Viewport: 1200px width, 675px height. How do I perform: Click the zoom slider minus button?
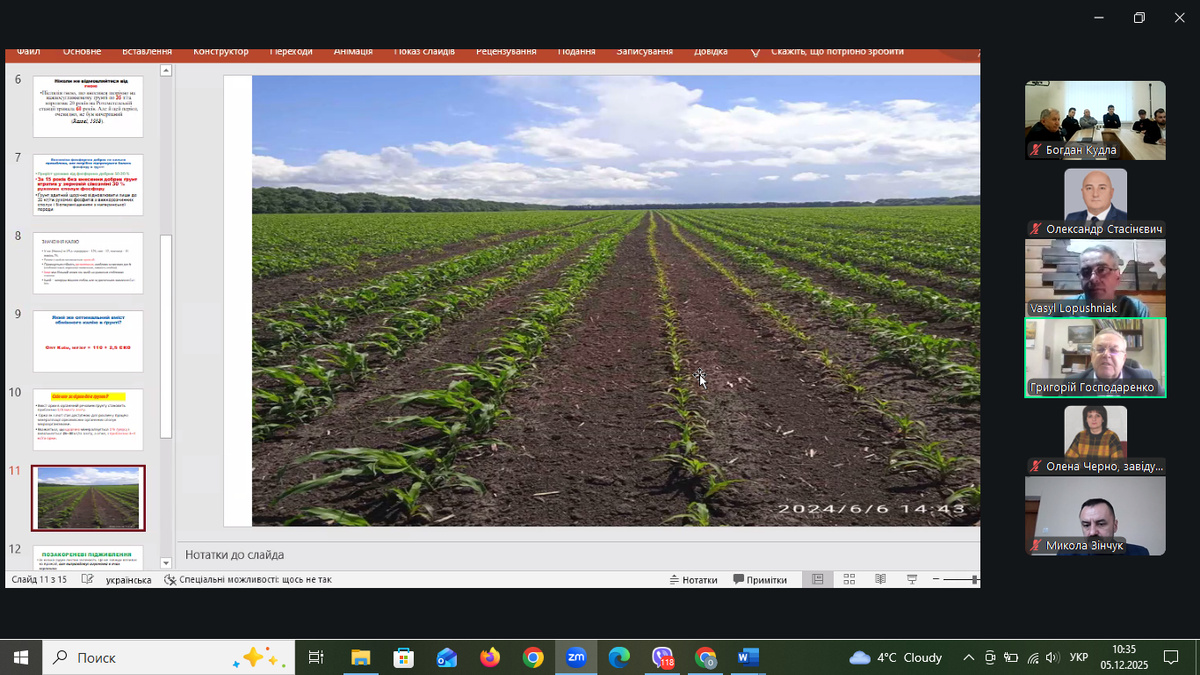coord(936,580)
